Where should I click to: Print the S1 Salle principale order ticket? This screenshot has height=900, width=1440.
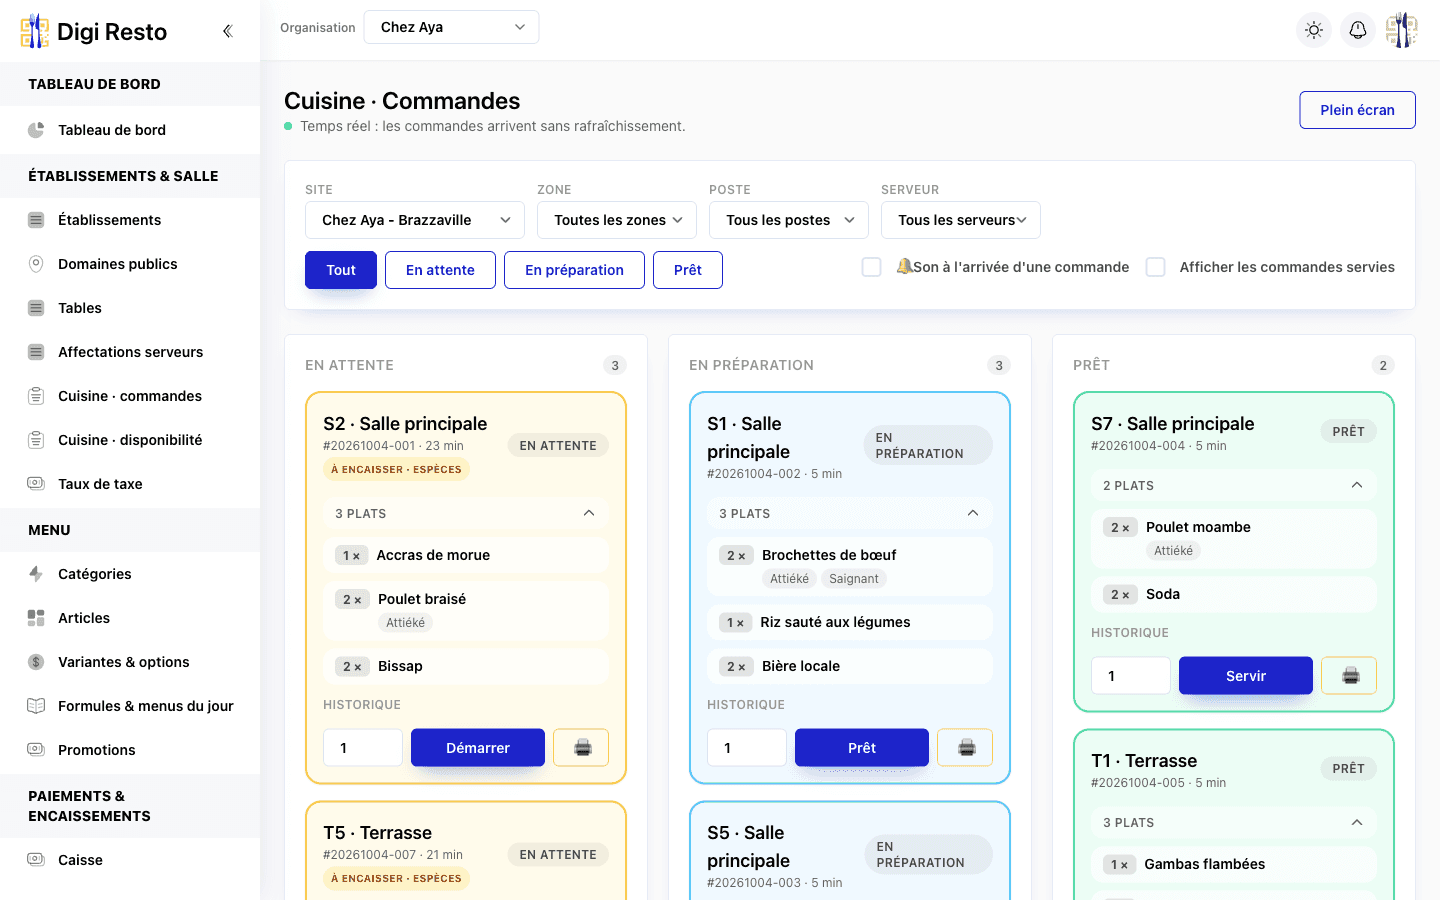pyautogui.click(x=965, y=747)
